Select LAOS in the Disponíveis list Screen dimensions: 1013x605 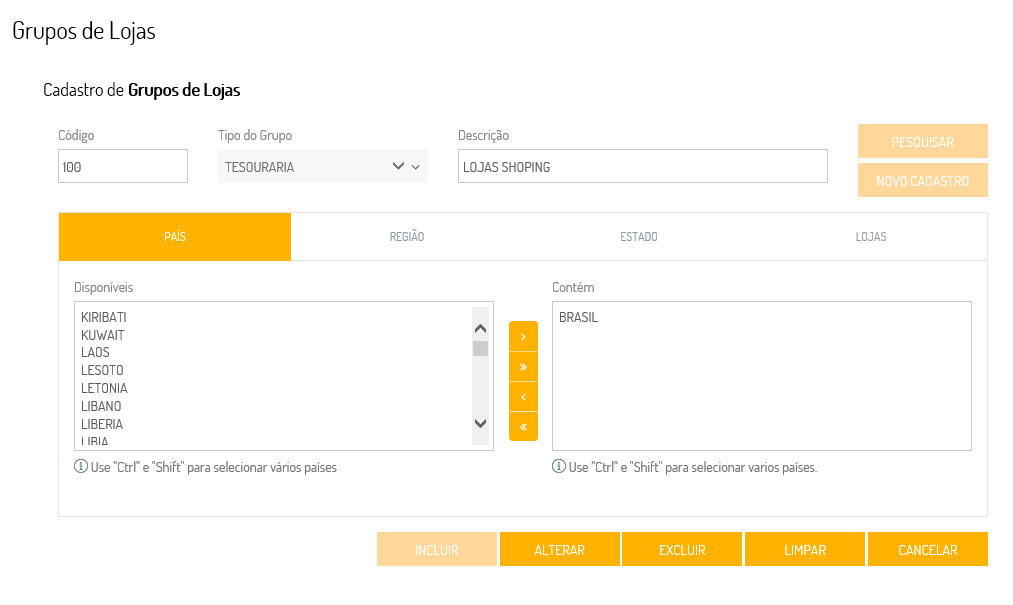(96, 353)
